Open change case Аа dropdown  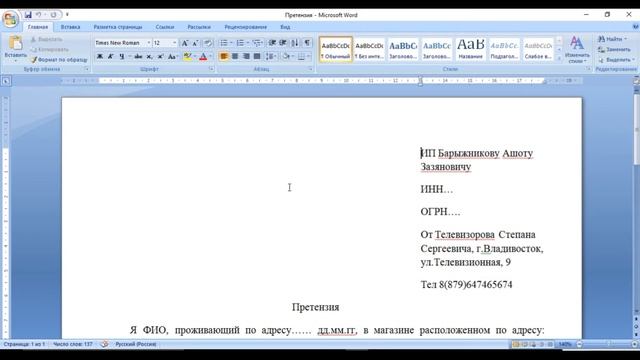point(173,56)
